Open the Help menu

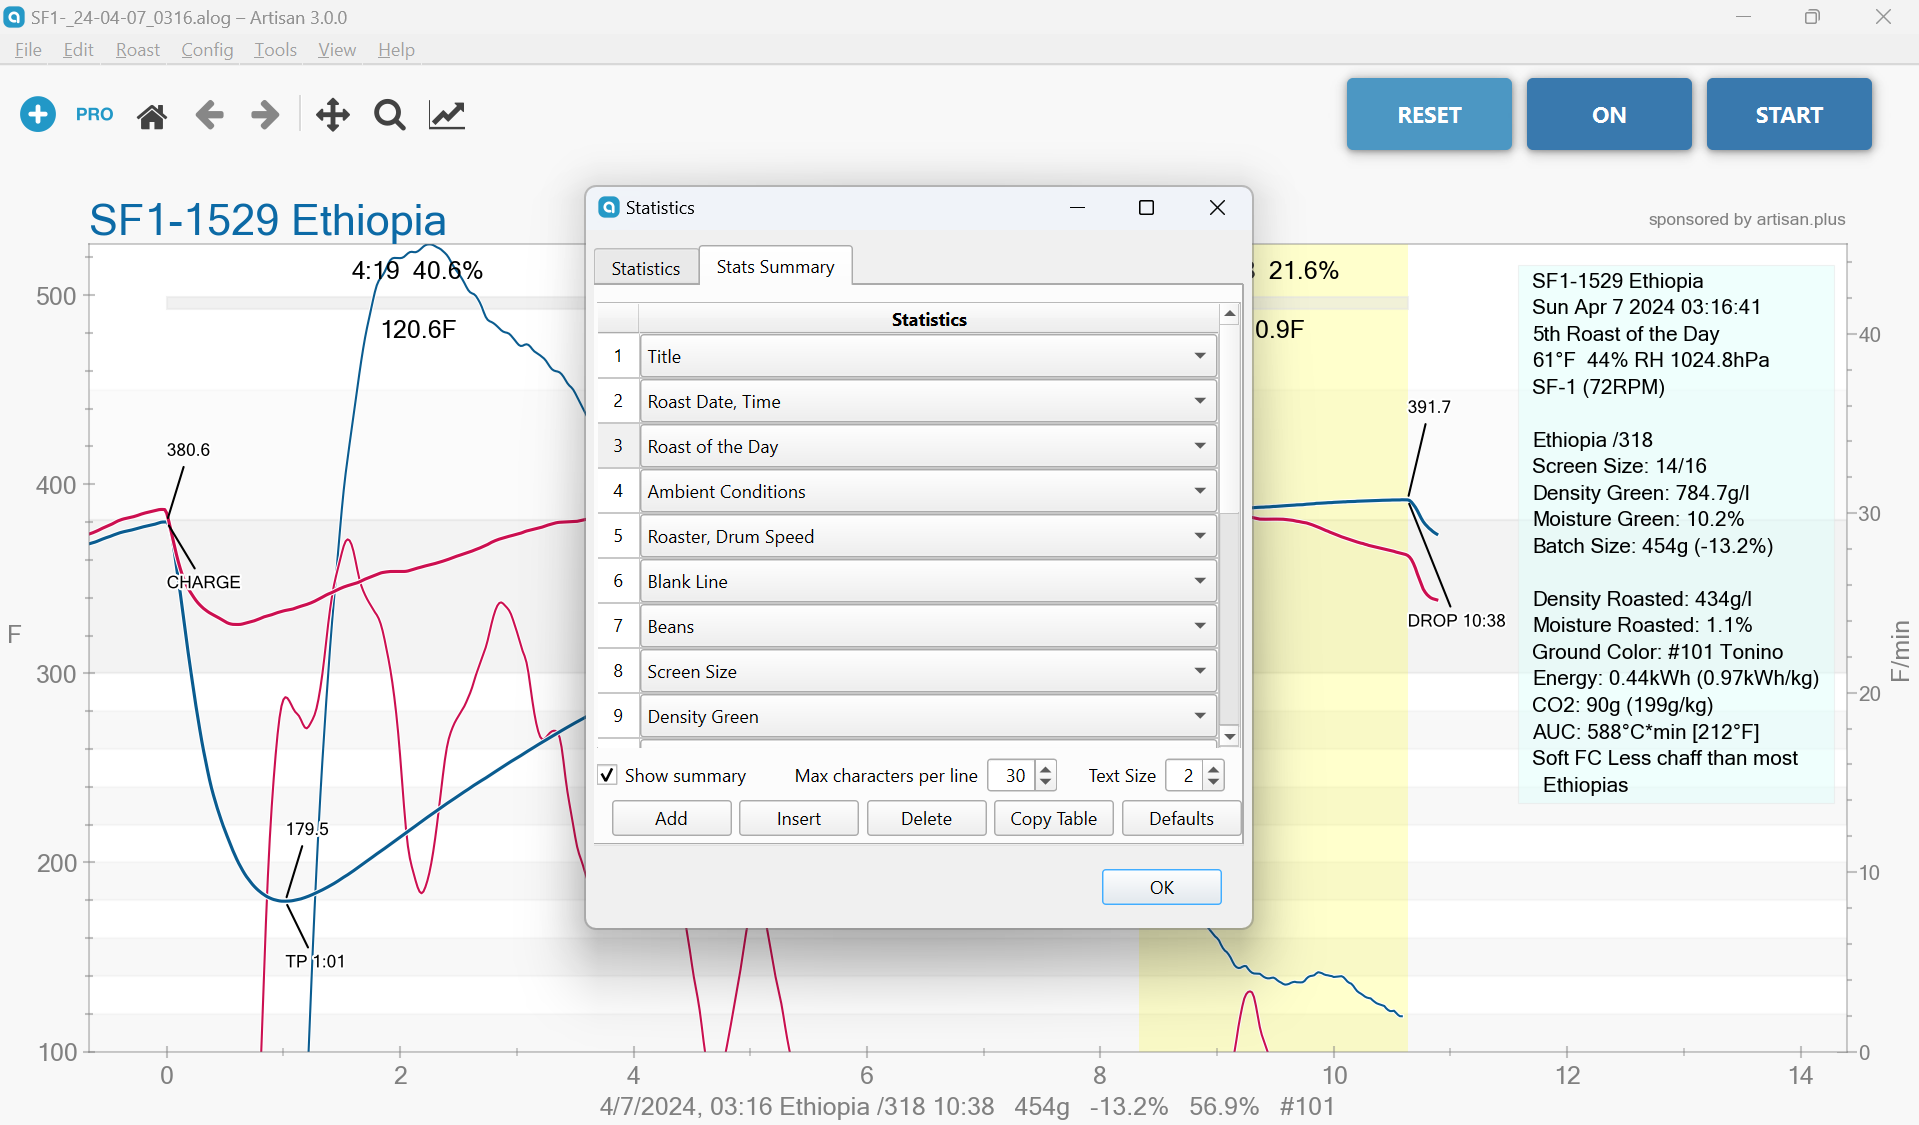pyautogui.click(x=396, y=50)
